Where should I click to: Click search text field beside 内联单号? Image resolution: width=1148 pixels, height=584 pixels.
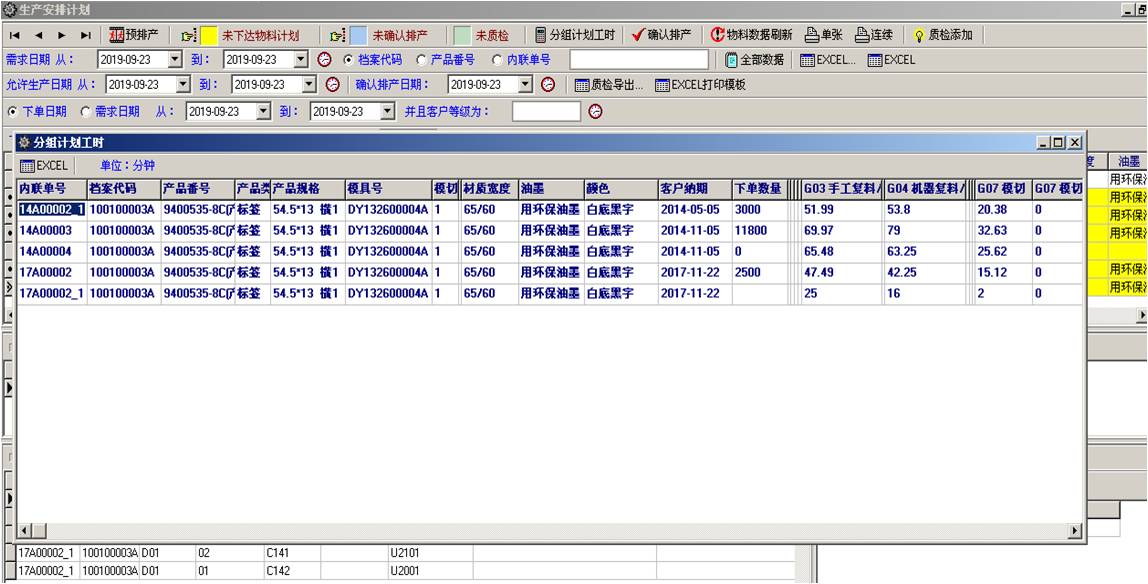[639, 60]
